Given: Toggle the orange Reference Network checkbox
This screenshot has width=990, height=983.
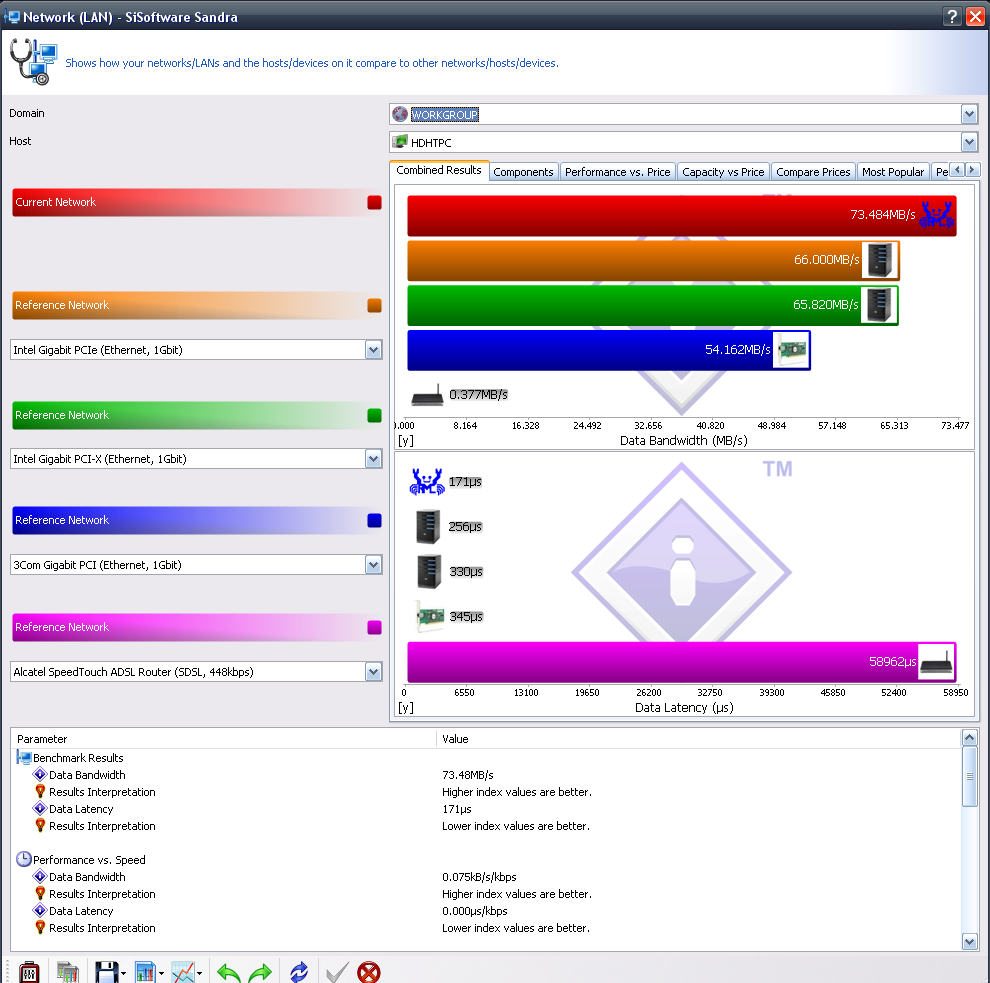Looking at the screenshot, I should pos(374,306).
